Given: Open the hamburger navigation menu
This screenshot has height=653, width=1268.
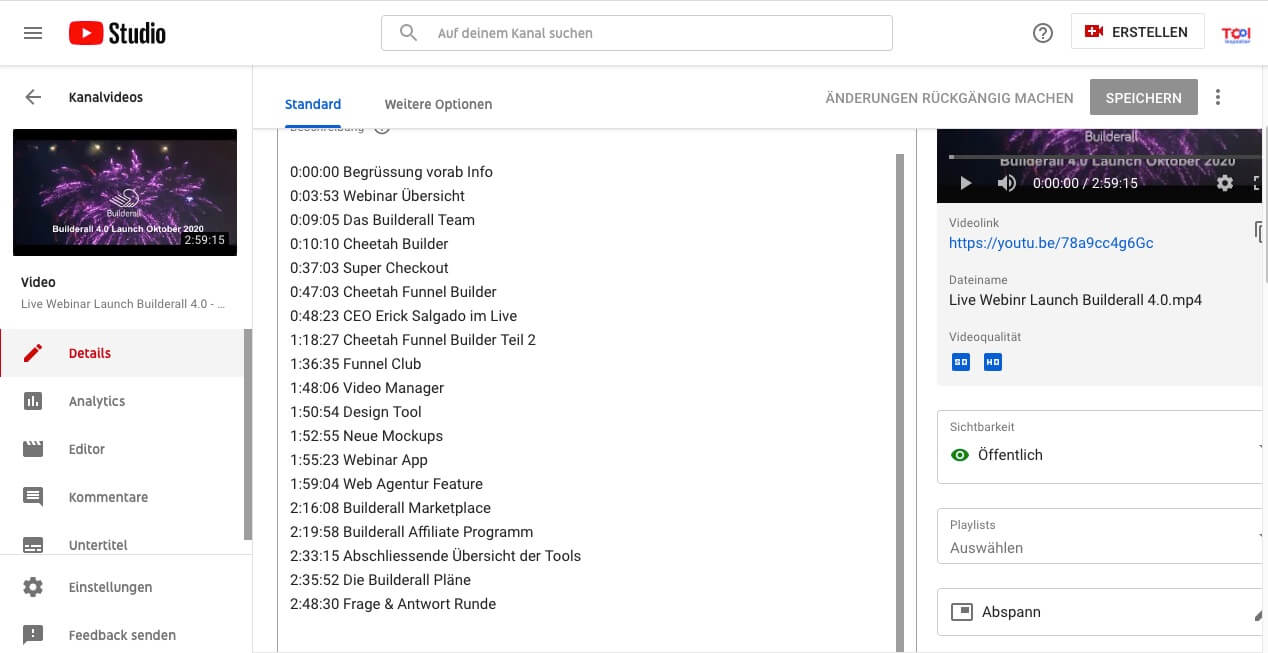Looking at the screenshot, I should point(33,33).
